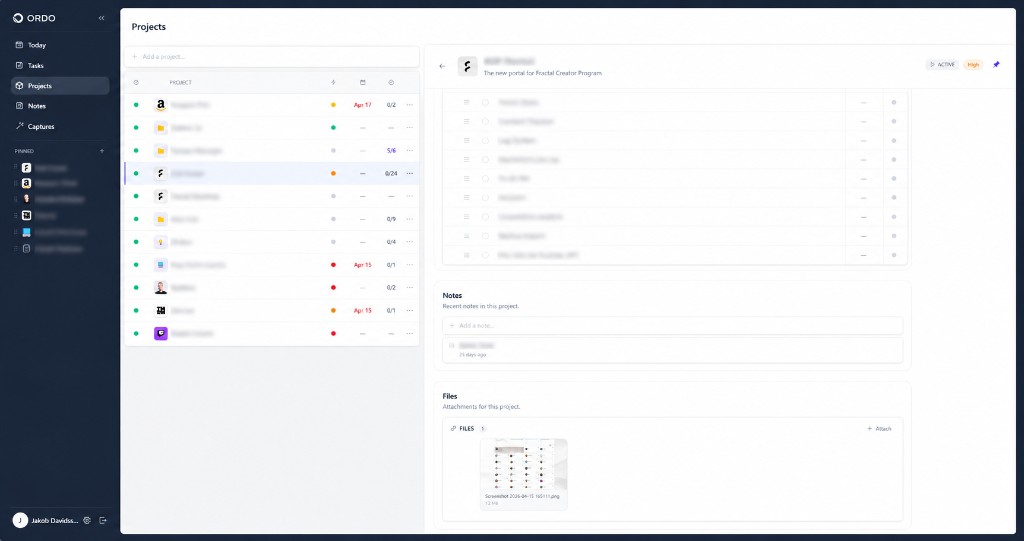Click the red priority dot on Apr 15 row
Image resolution: width=1024 pixels, height=541 pixels.
click(333, 265)
